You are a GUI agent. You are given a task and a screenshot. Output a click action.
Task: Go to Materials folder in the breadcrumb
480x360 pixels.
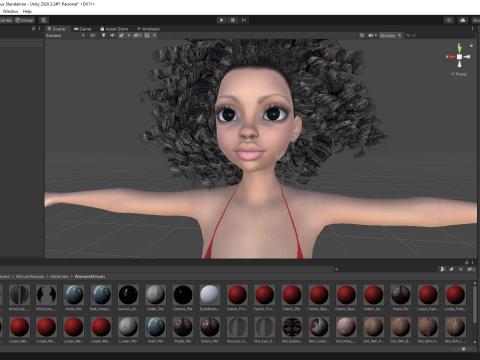(x=59, y=277)
